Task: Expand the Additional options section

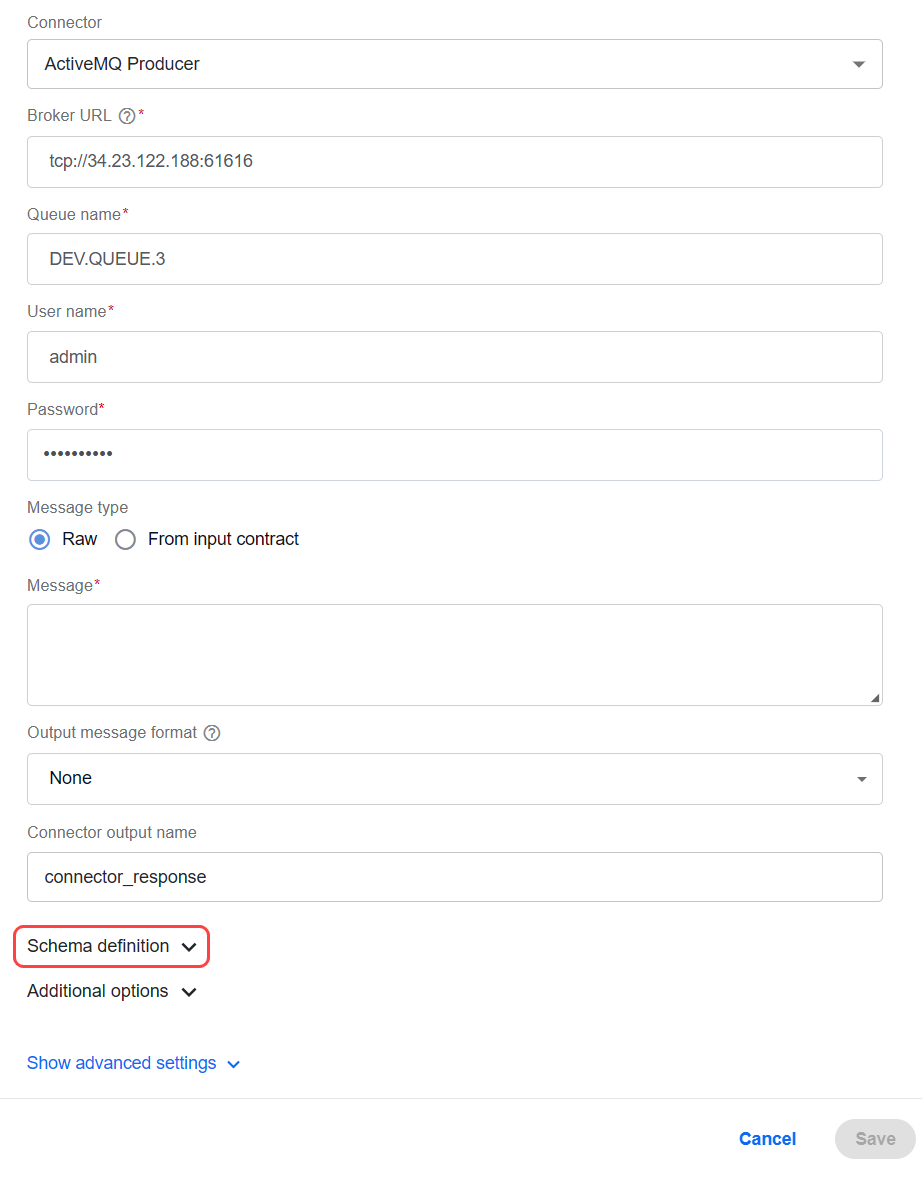Action: click(112, 992)
